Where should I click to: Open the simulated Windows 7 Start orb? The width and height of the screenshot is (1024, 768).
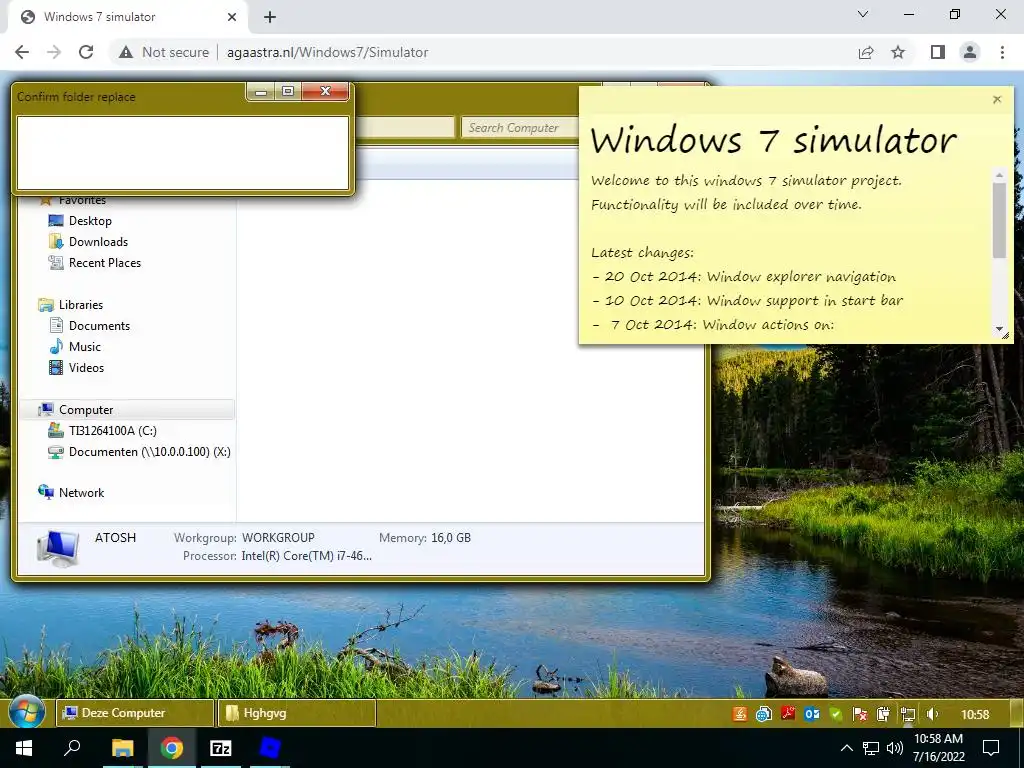click(26, 712)
